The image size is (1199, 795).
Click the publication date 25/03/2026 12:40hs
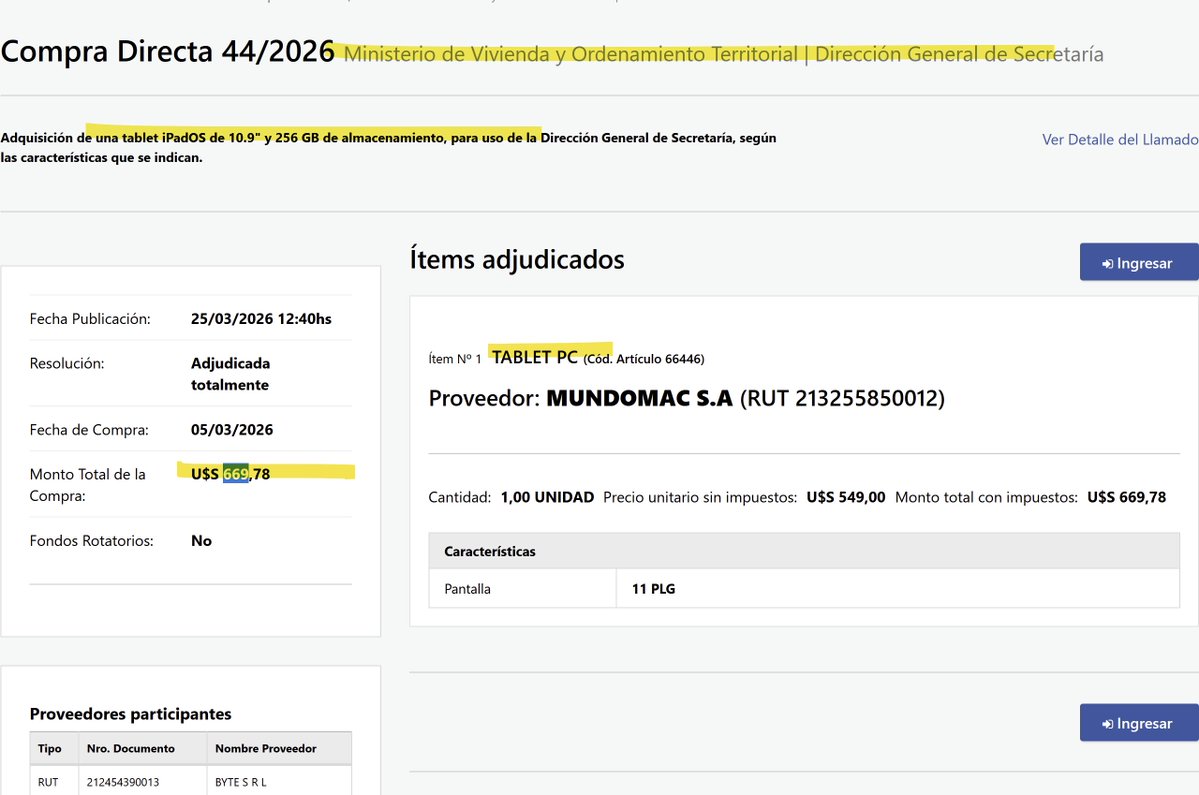point(261,319)
